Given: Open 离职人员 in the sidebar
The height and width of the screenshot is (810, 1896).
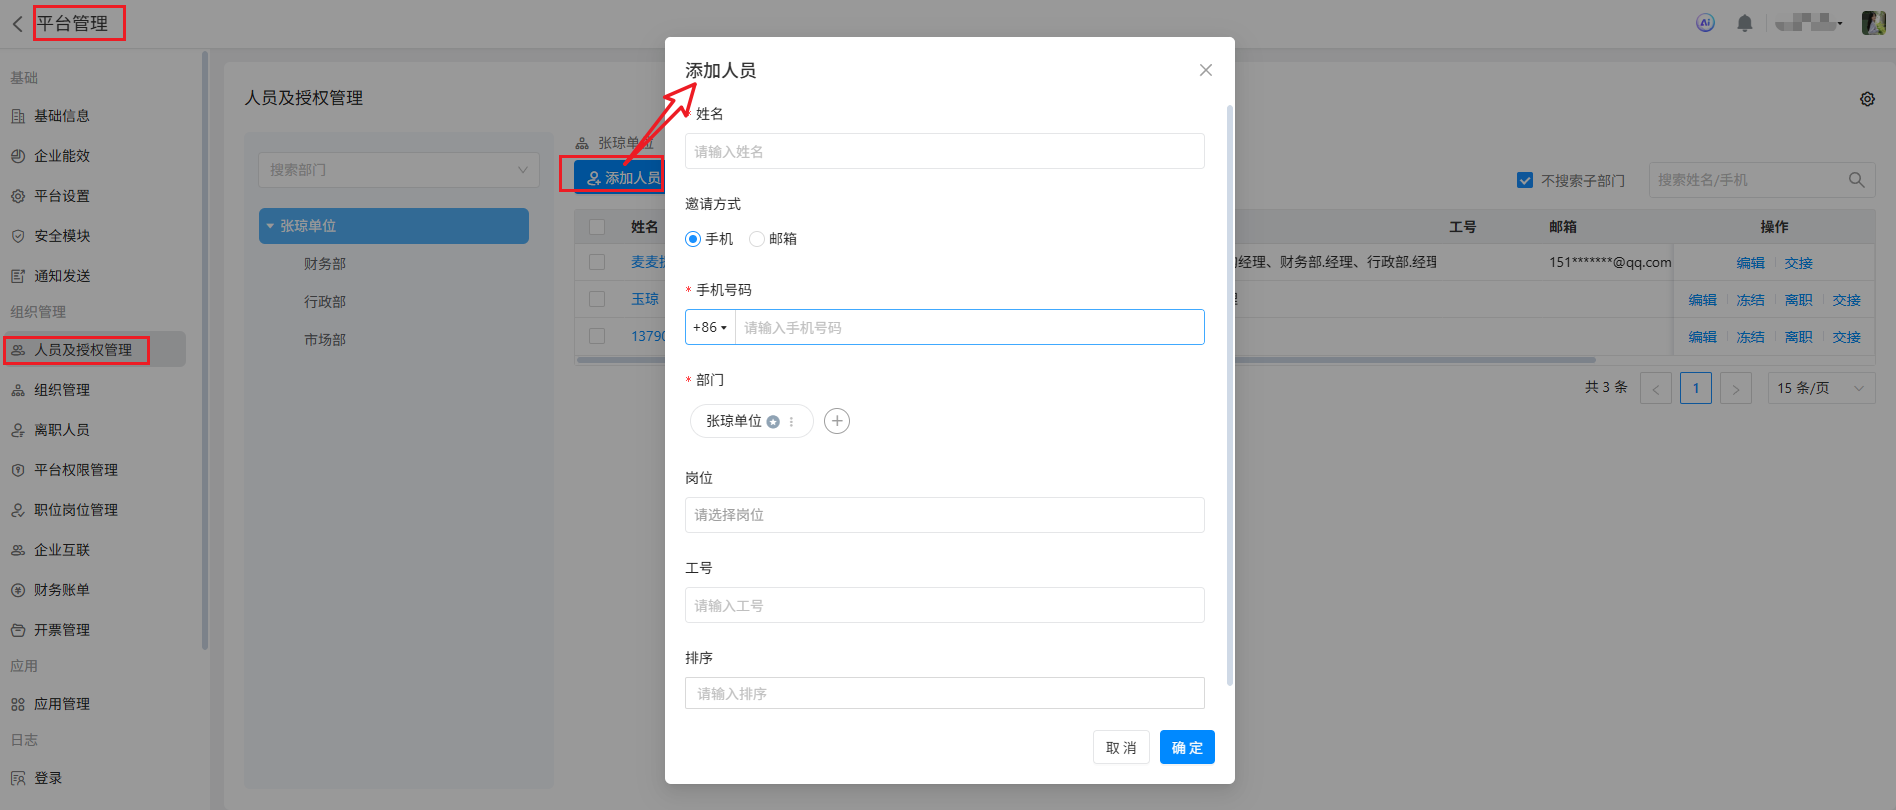Looking at the screenshot, I should [x=62, y=430].
